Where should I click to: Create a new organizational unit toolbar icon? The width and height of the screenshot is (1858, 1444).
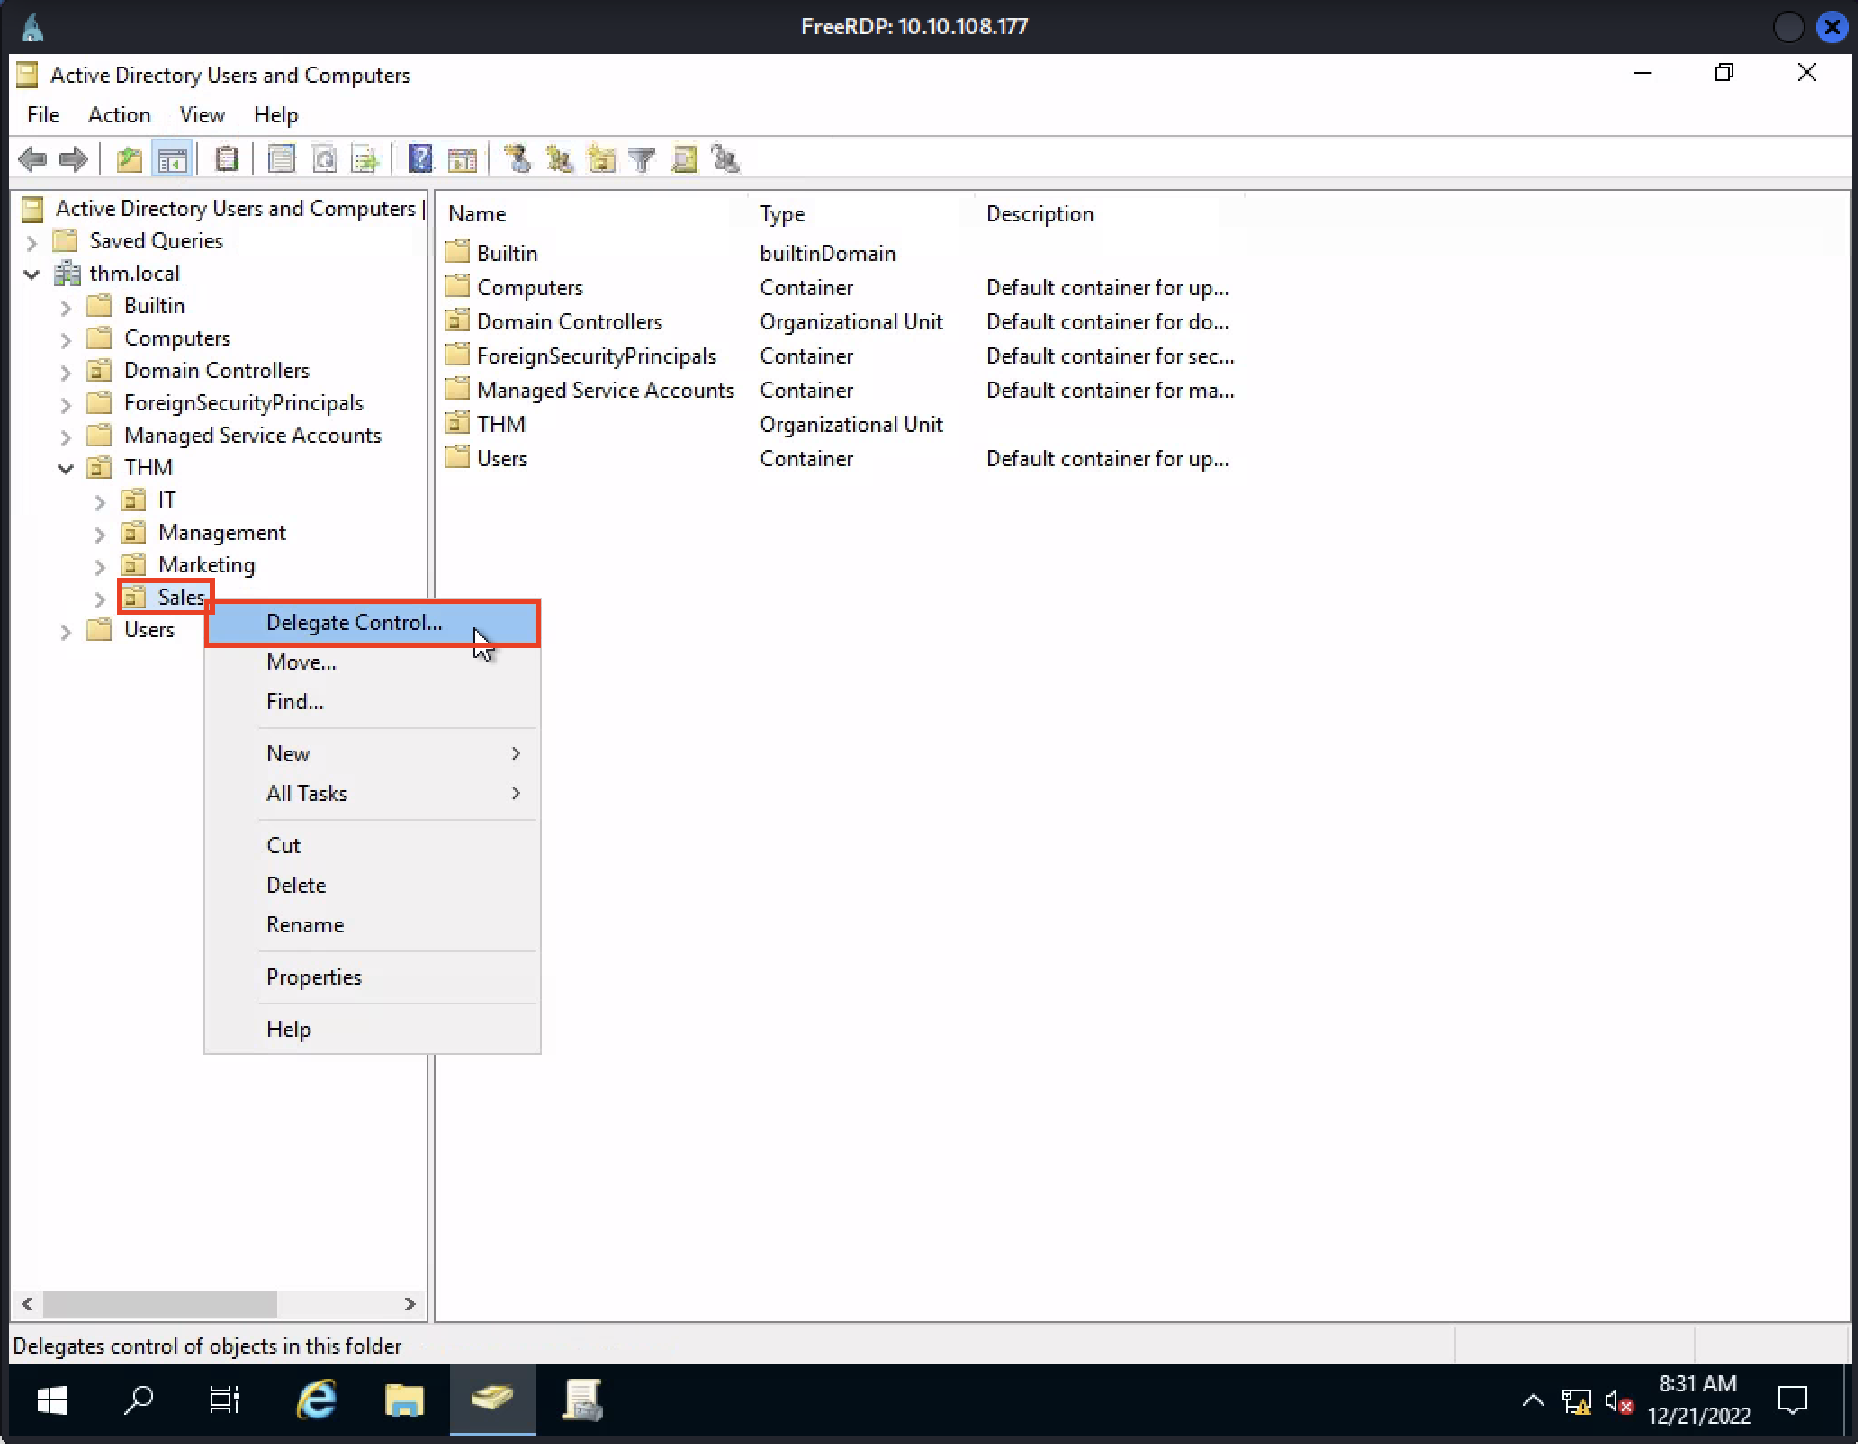coord(601,159)
